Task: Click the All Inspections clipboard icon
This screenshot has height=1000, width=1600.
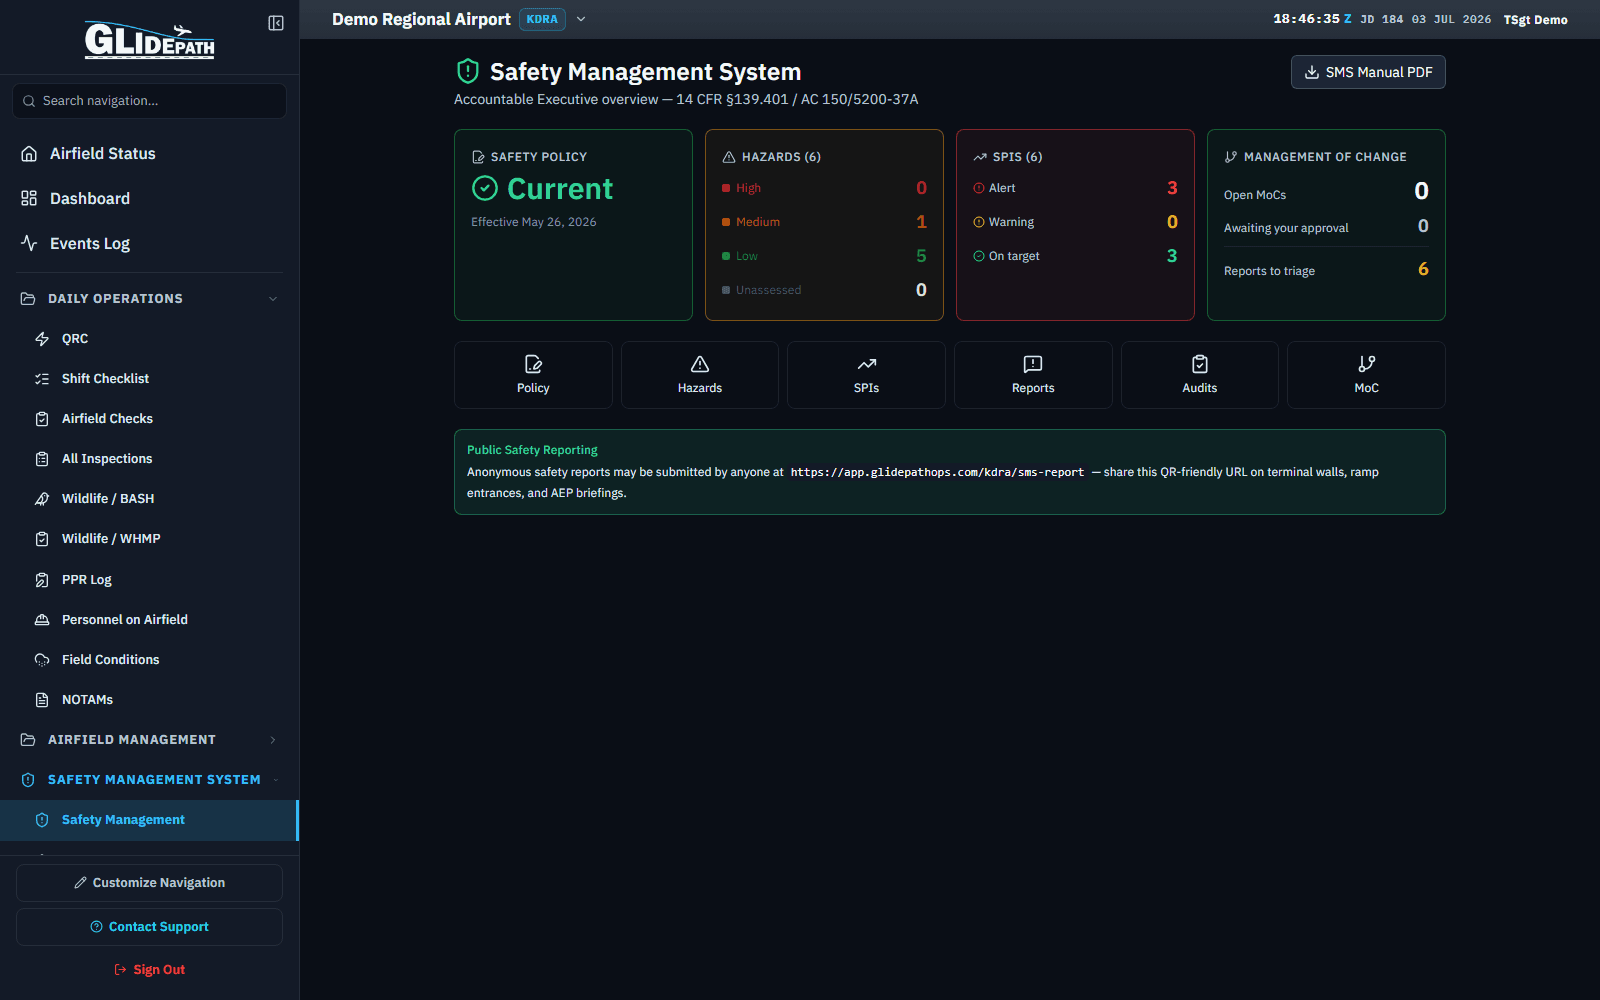Action: pos(42,459)
